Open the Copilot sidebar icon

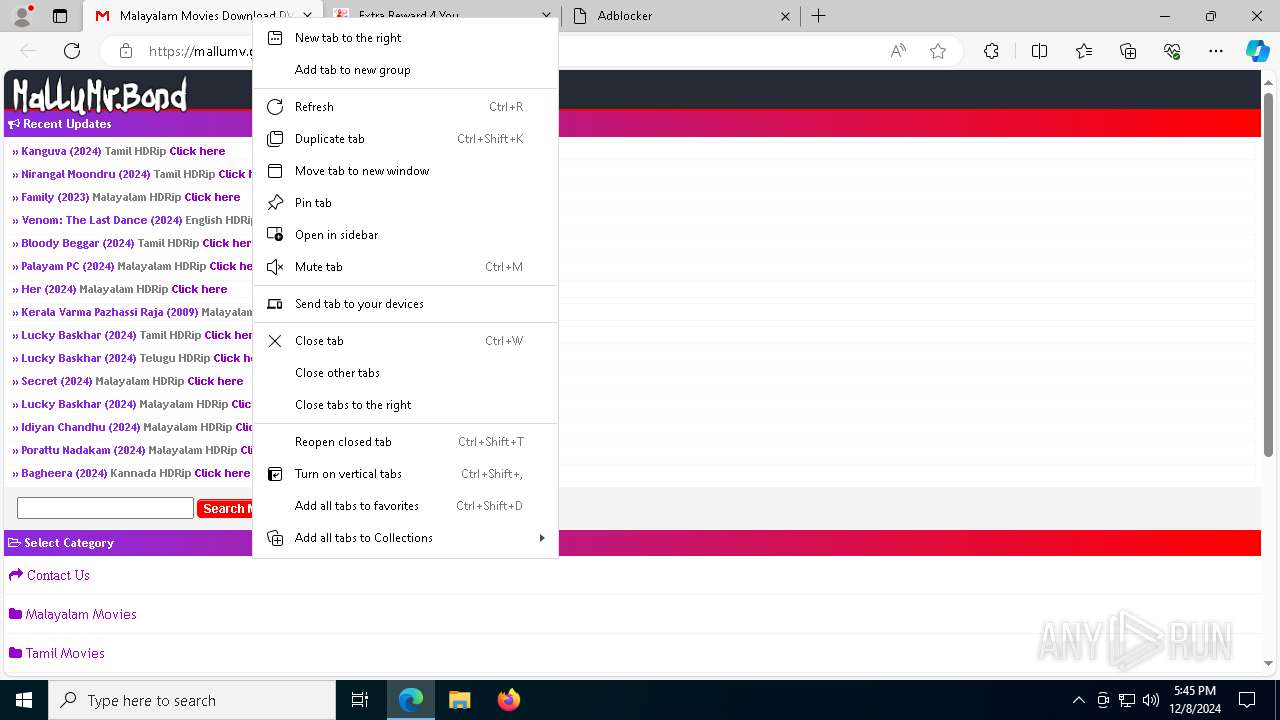1257,51
